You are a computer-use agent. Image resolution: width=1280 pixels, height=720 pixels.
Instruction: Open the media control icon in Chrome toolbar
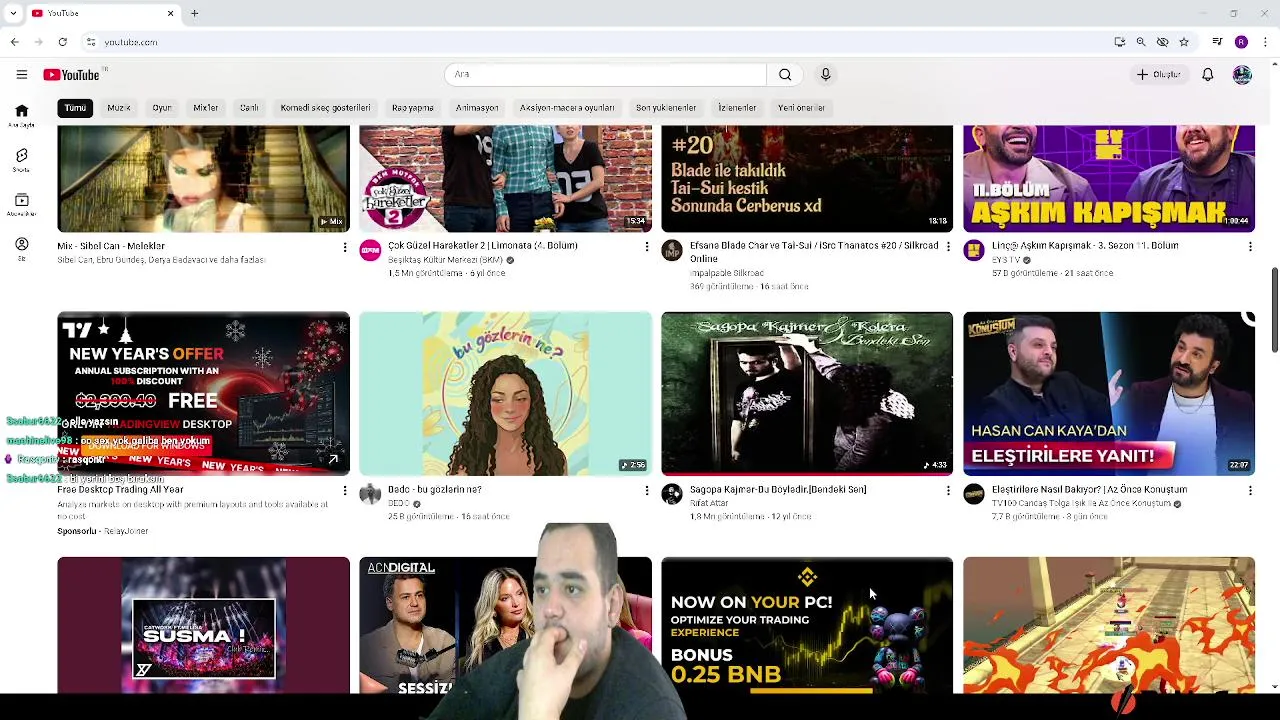tap(1217, 42)
